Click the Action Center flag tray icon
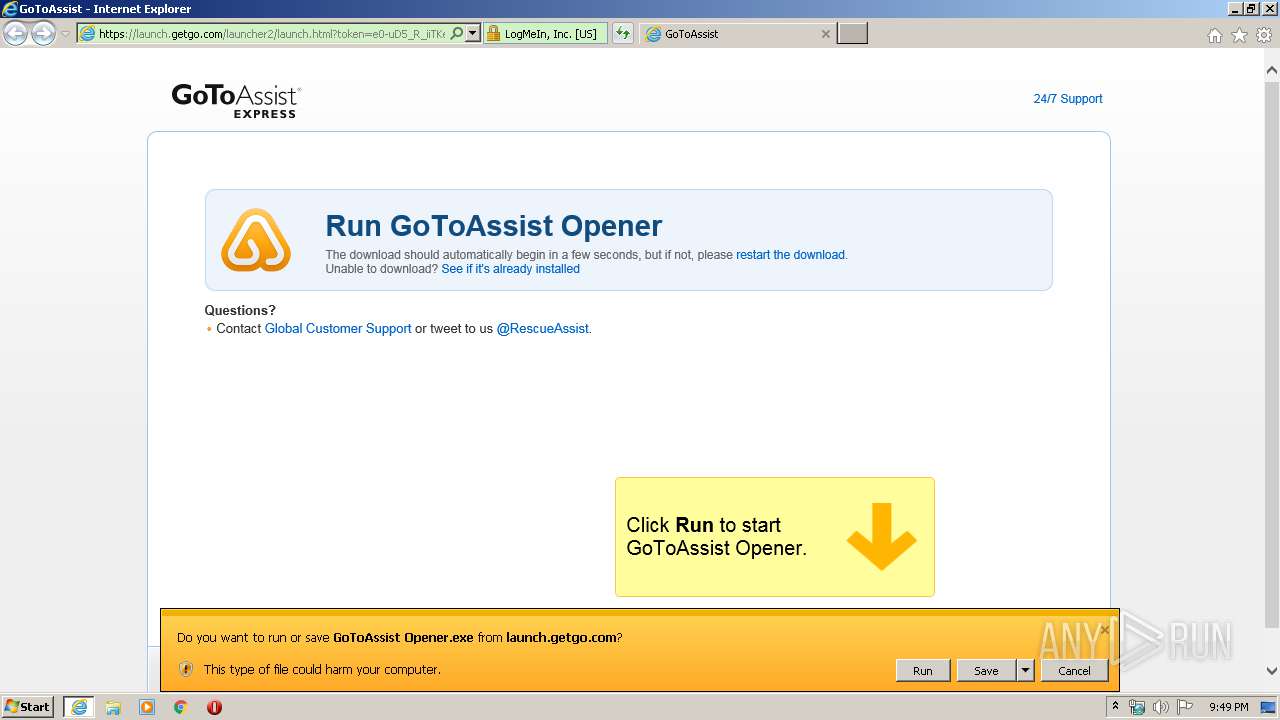The image size is (1280, 720). click(x=1185, y=707)
